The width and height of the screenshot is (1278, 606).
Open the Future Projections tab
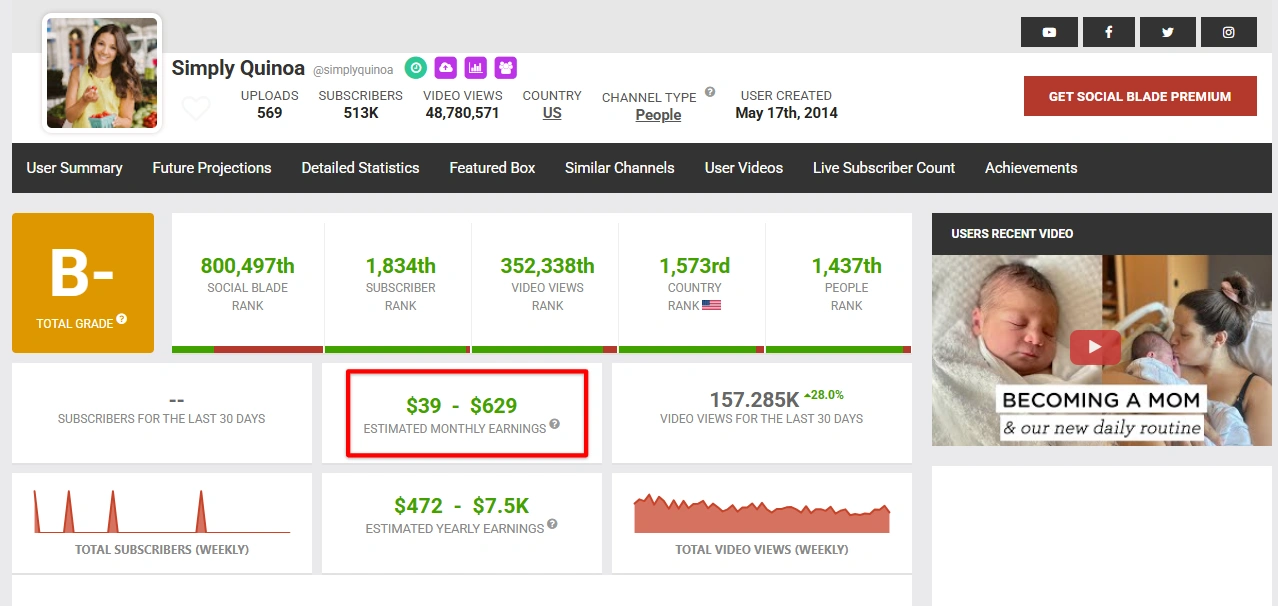point(212,168)
